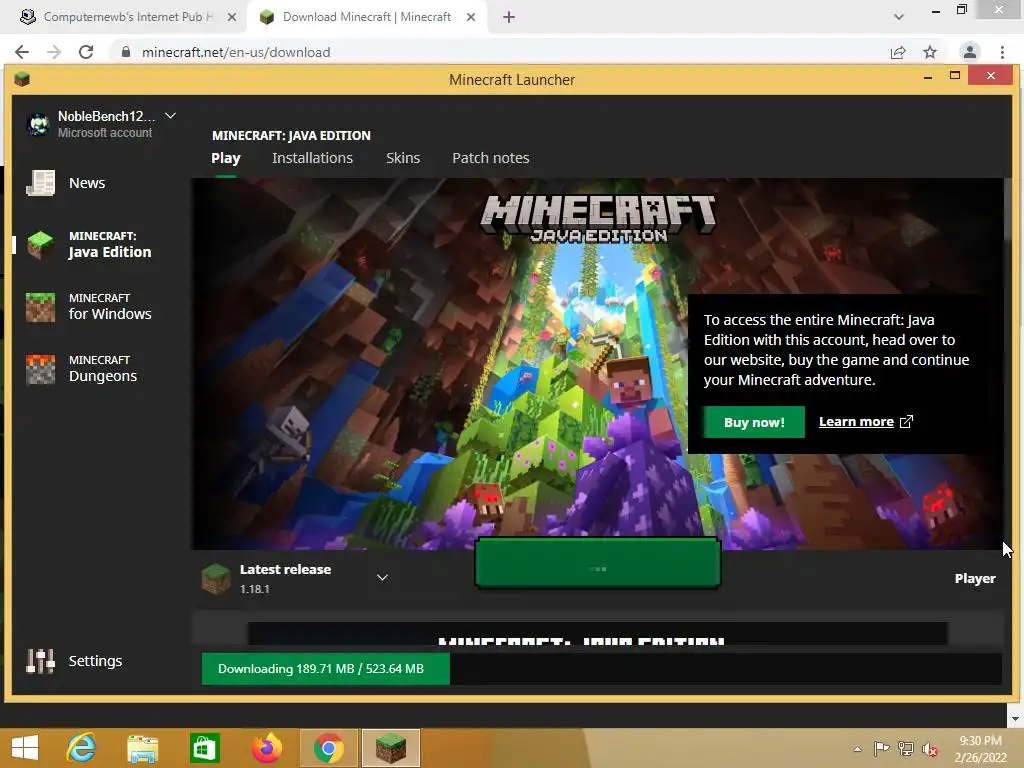This screenshot has width=1024, height=768.
Task: Show hidden tray icons arrow
Action: (857, 749)
